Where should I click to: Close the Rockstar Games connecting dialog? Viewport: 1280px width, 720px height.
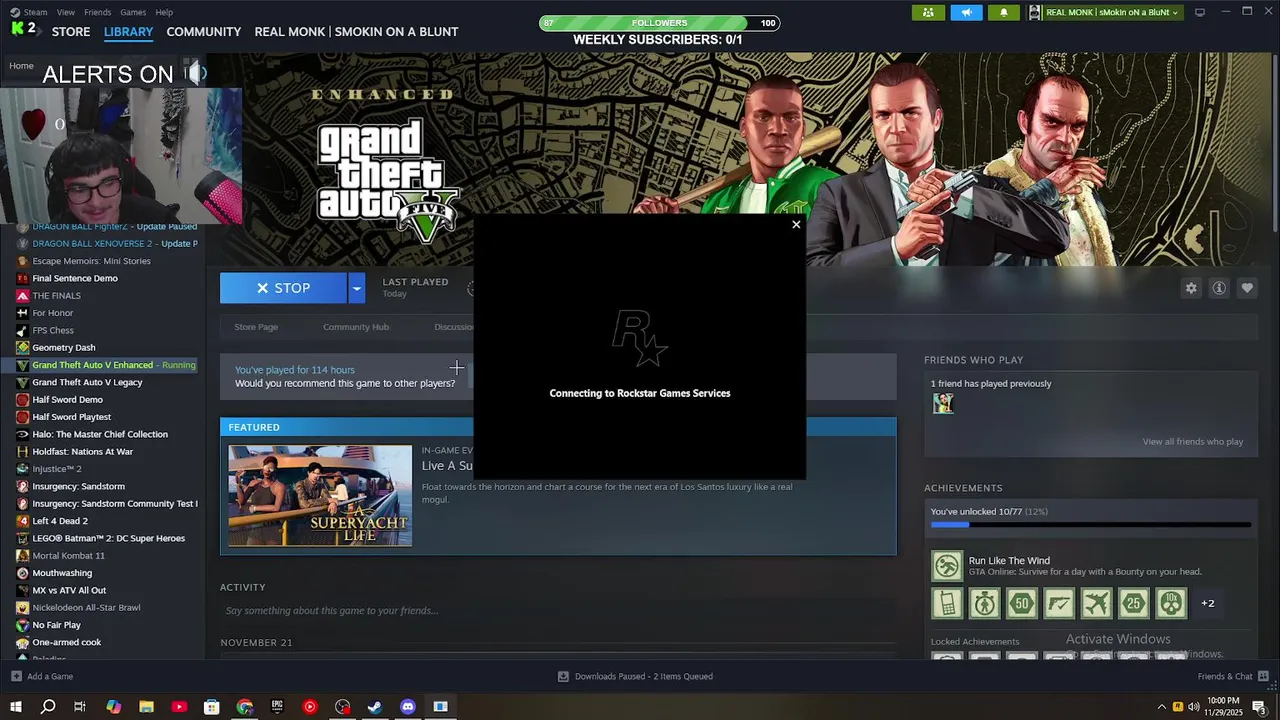tap(796, 224)
